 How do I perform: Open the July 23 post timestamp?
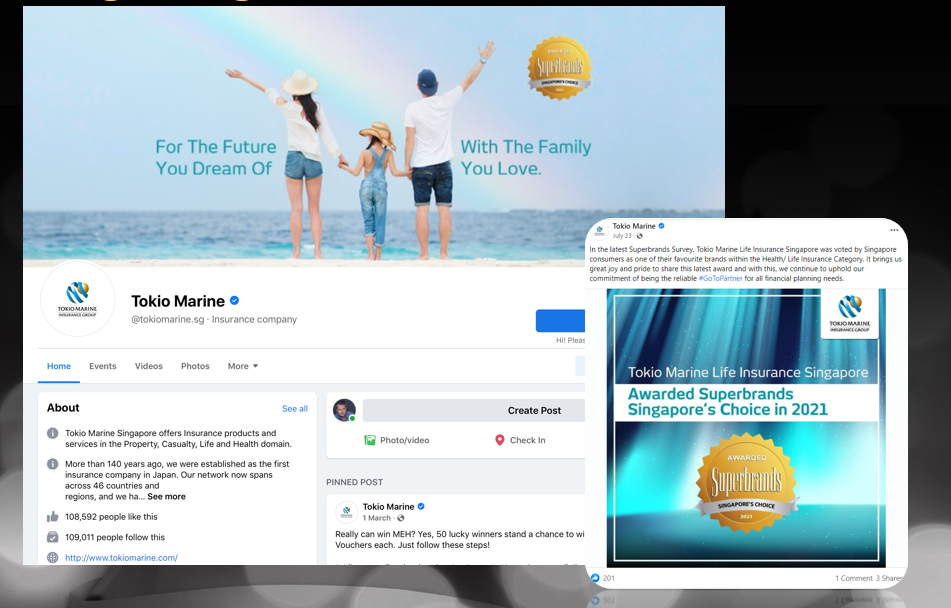click(x=622, y=236)
